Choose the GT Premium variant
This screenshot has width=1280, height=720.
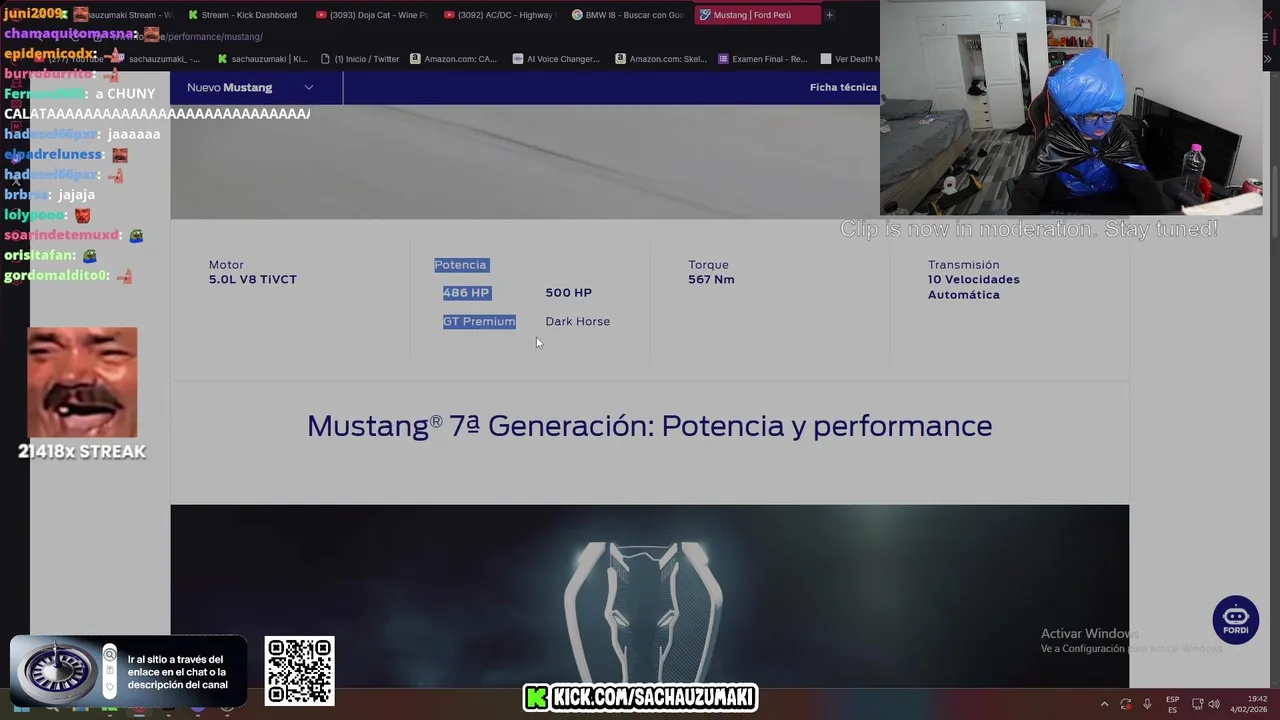[479, 322]
